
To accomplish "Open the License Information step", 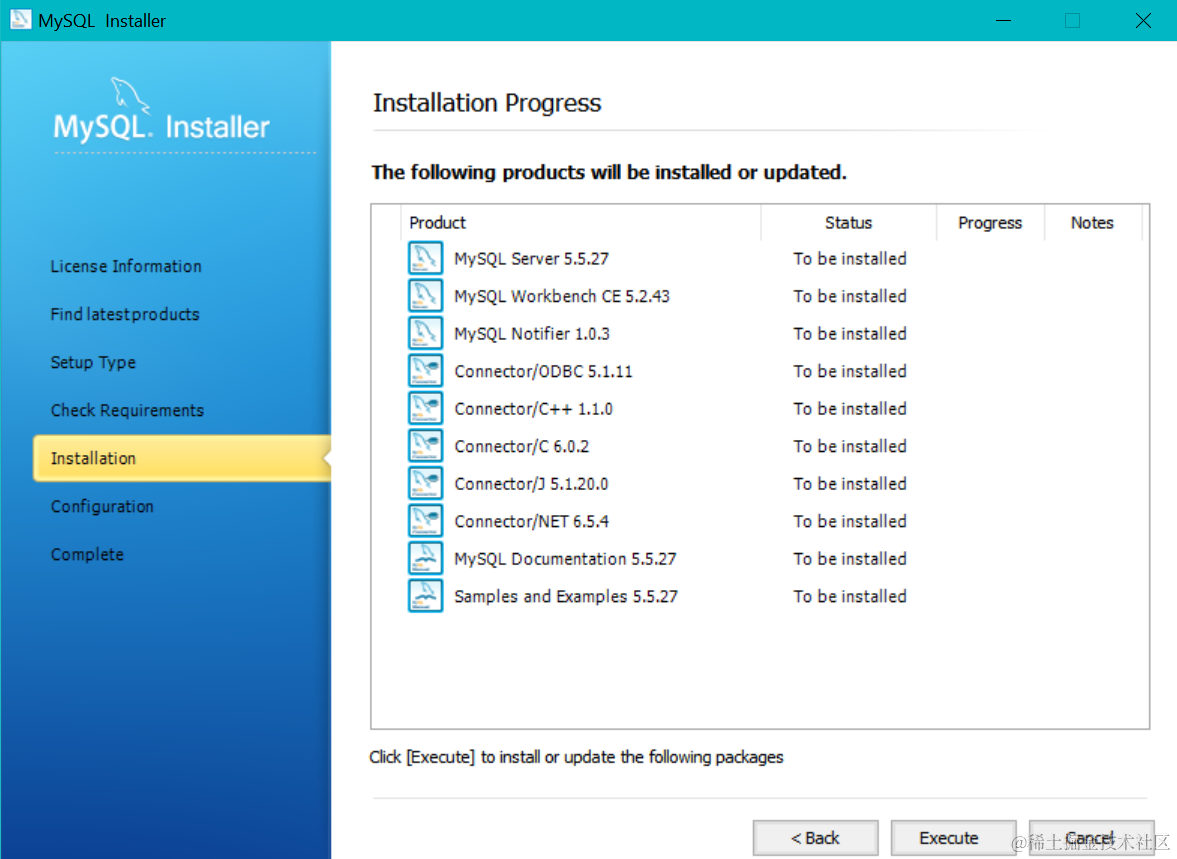I will click(x=126, y=267).
